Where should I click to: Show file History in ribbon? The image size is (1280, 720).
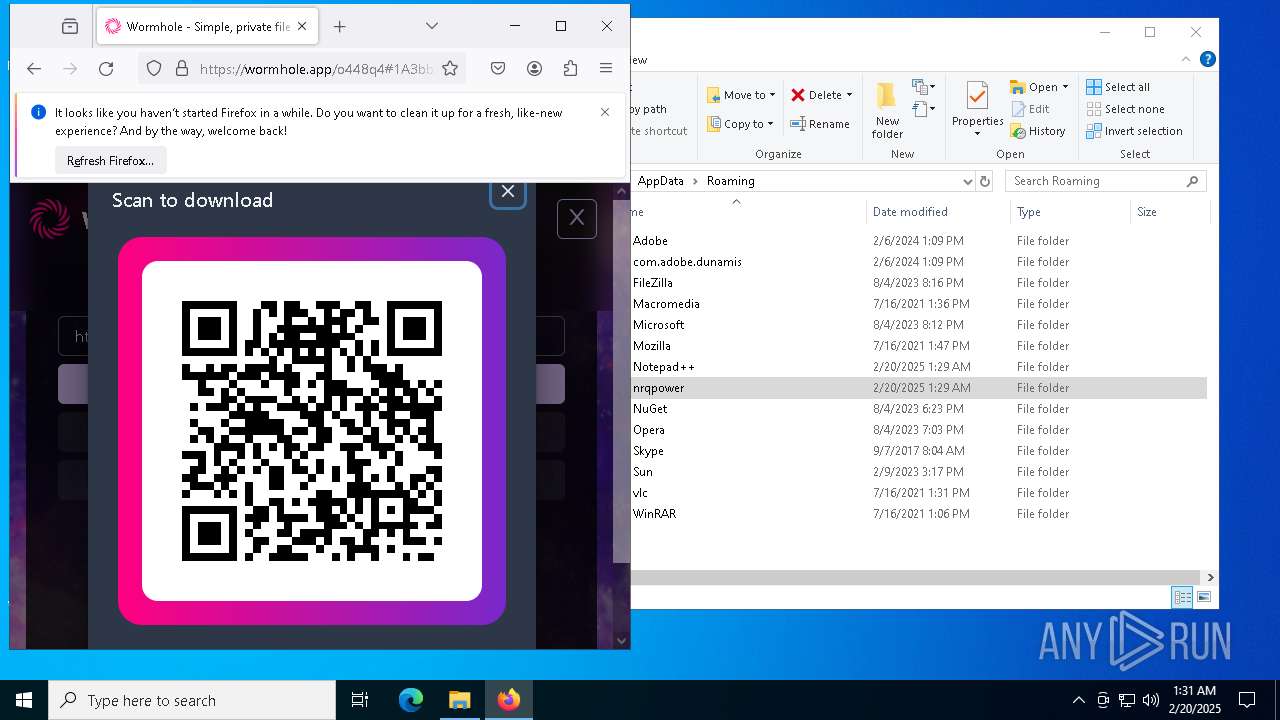click(x=1038, y=131)
